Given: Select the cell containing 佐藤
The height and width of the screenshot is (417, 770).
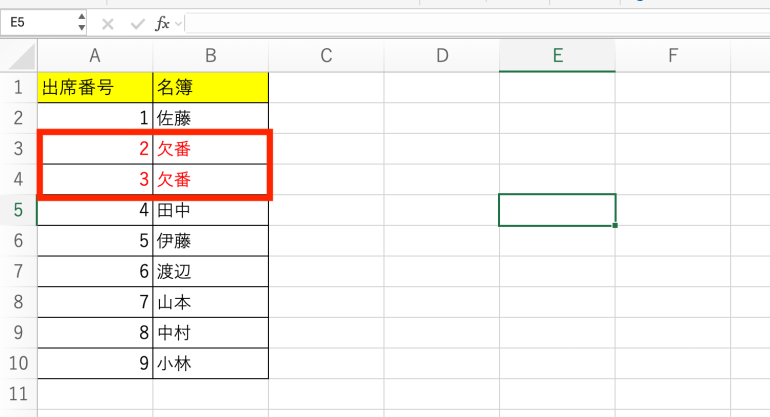Looking at the screenshot, I should point(211,118).
